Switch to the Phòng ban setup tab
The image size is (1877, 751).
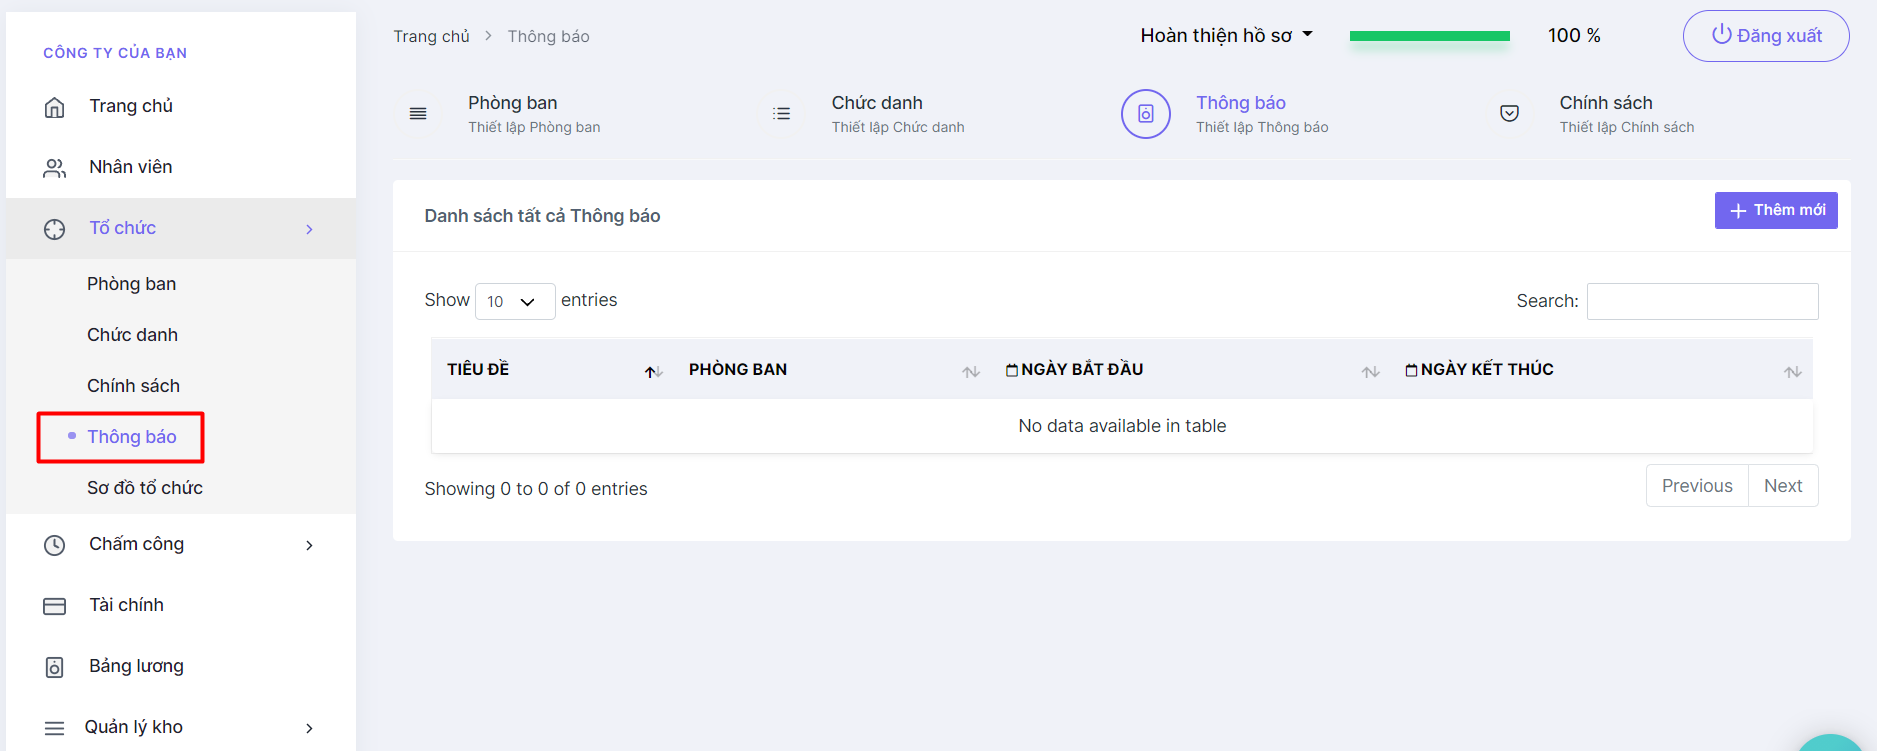pos(513,114)
